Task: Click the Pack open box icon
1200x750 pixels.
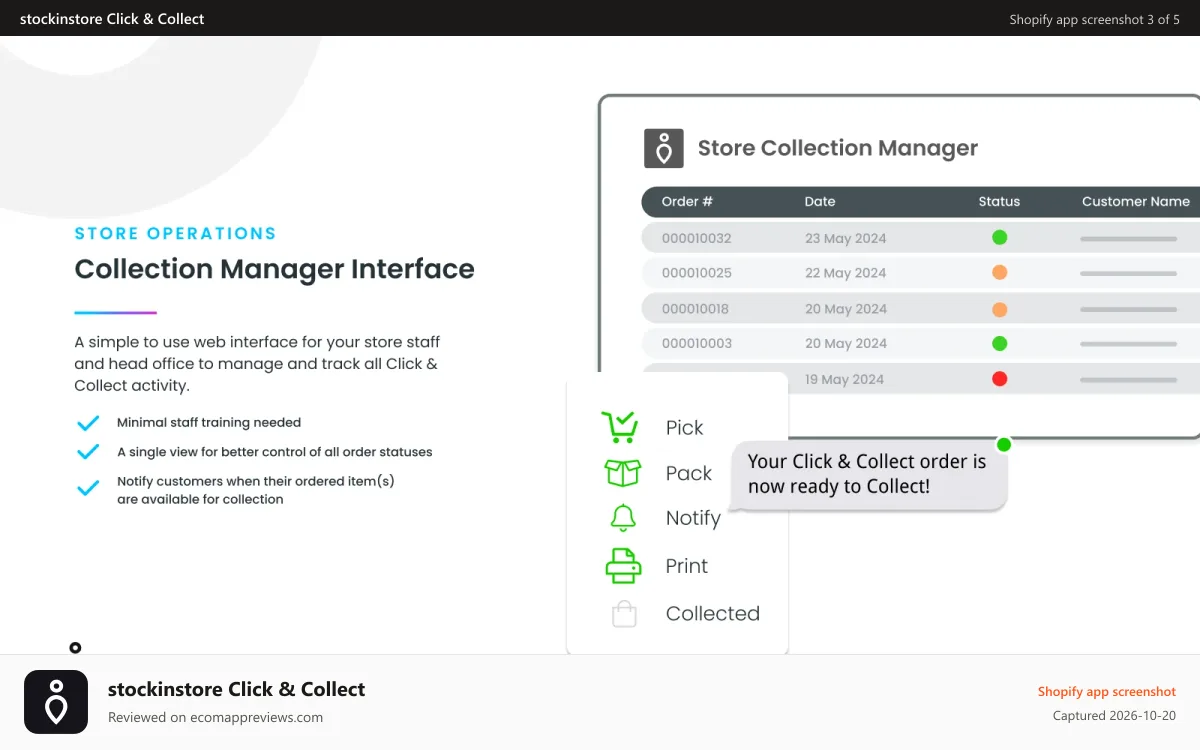Action: 622,473
